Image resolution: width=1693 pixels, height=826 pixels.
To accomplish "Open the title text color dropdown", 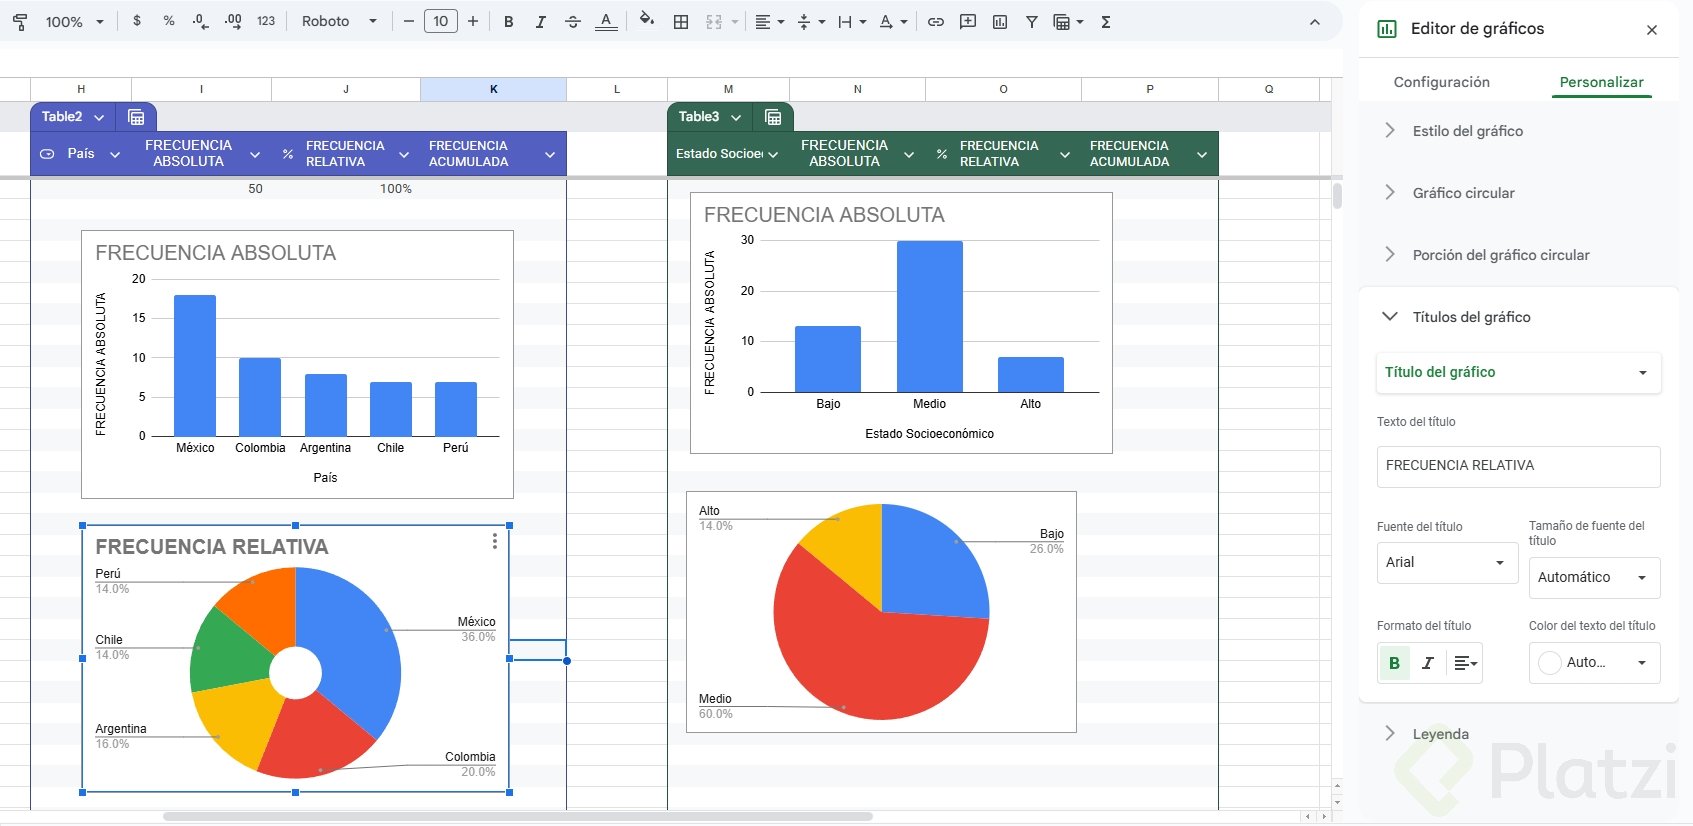I will point(1594,662).
